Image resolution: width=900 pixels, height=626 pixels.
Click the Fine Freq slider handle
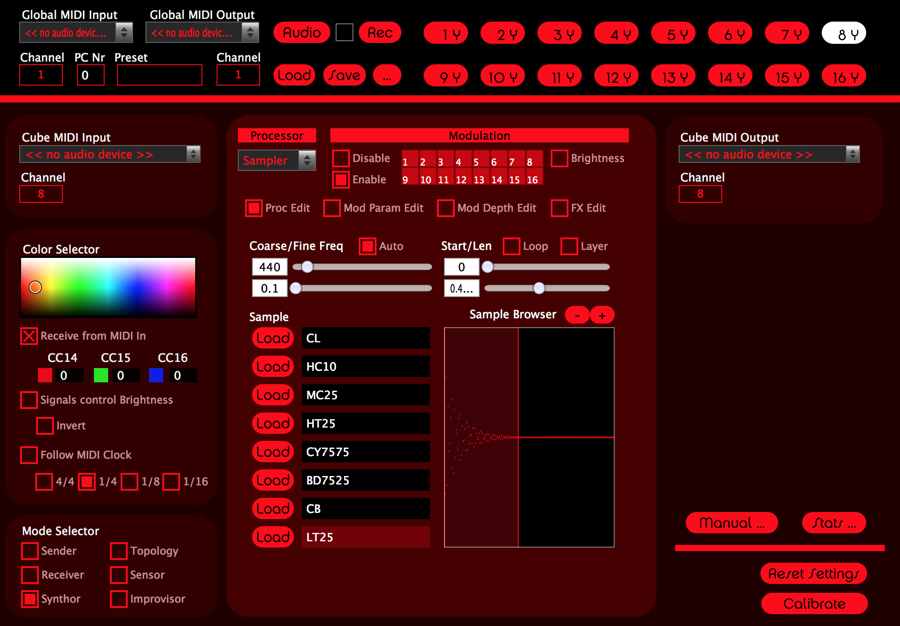point(296,288)
